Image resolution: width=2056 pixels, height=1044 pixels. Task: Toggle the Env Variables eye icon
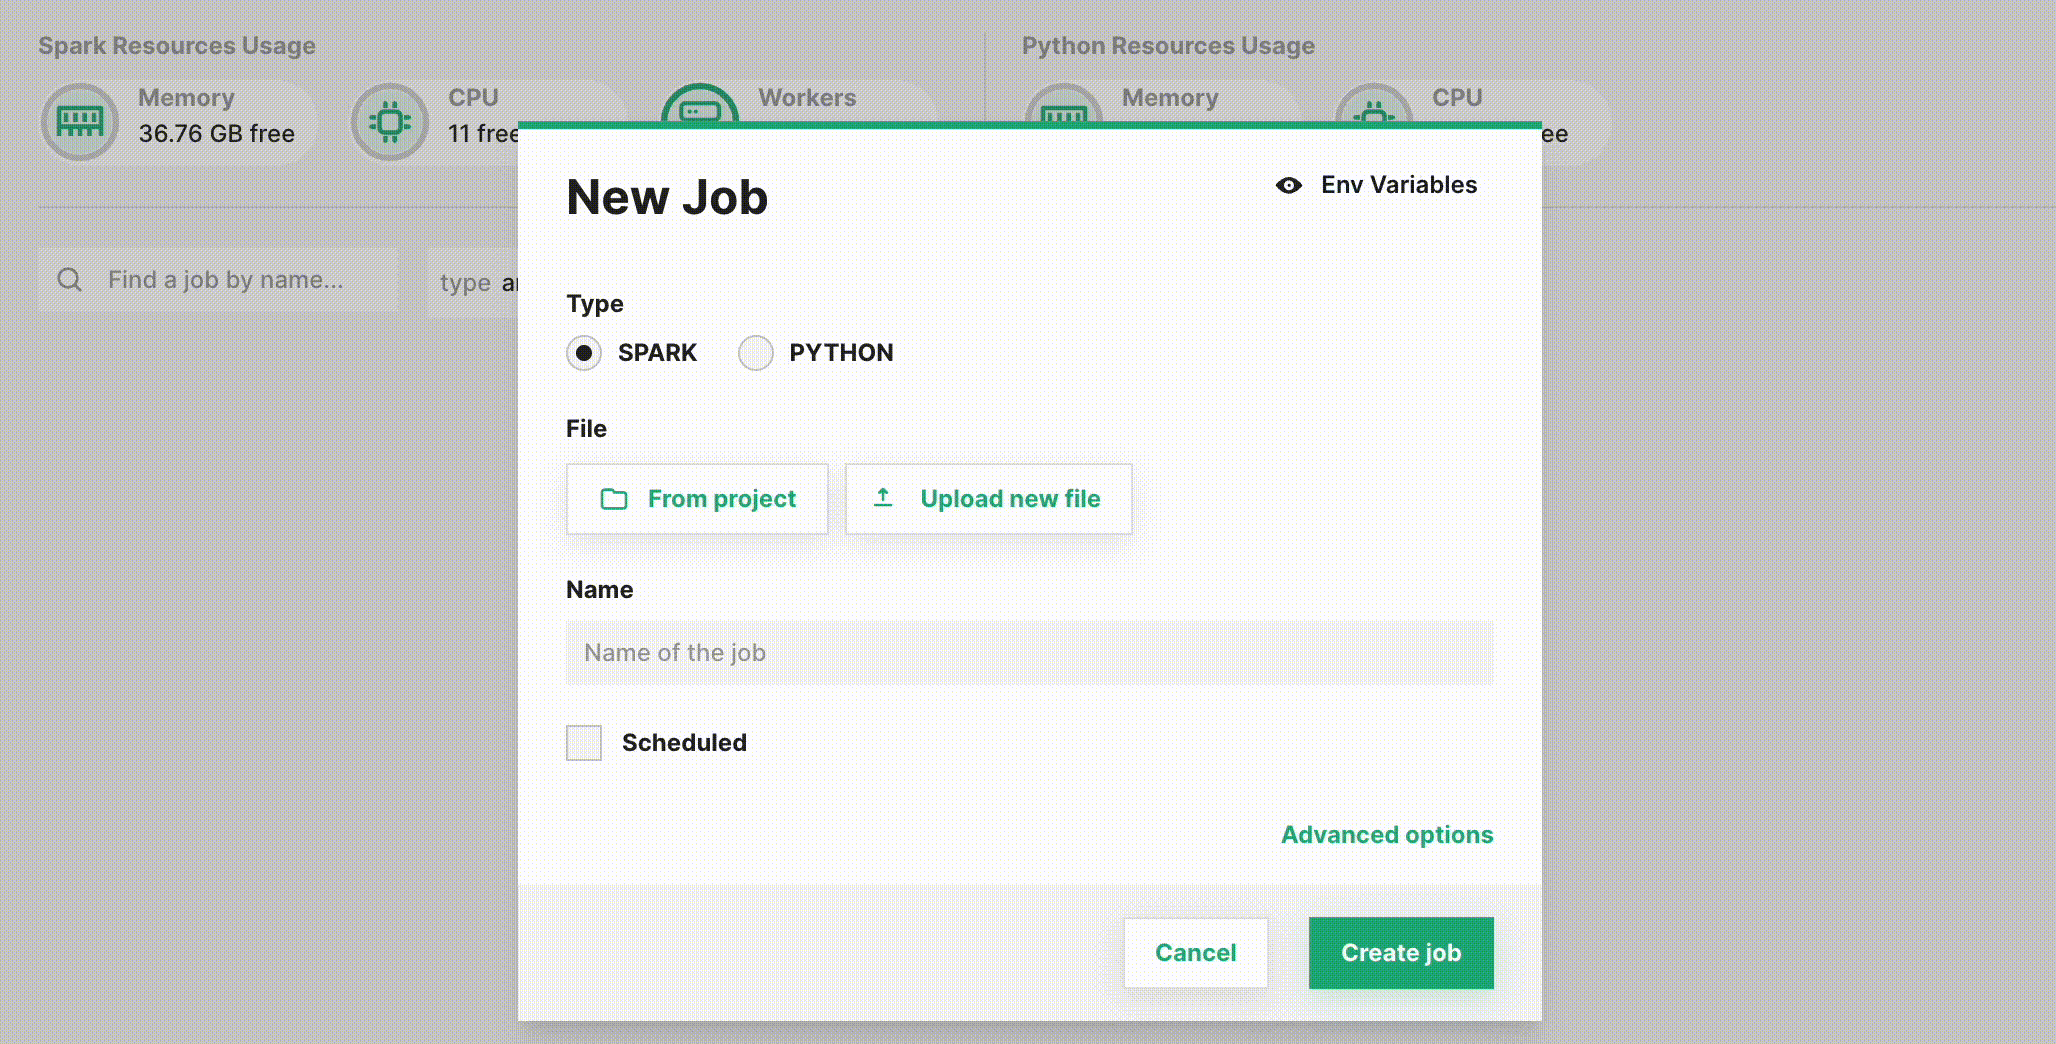(1289, 185)
